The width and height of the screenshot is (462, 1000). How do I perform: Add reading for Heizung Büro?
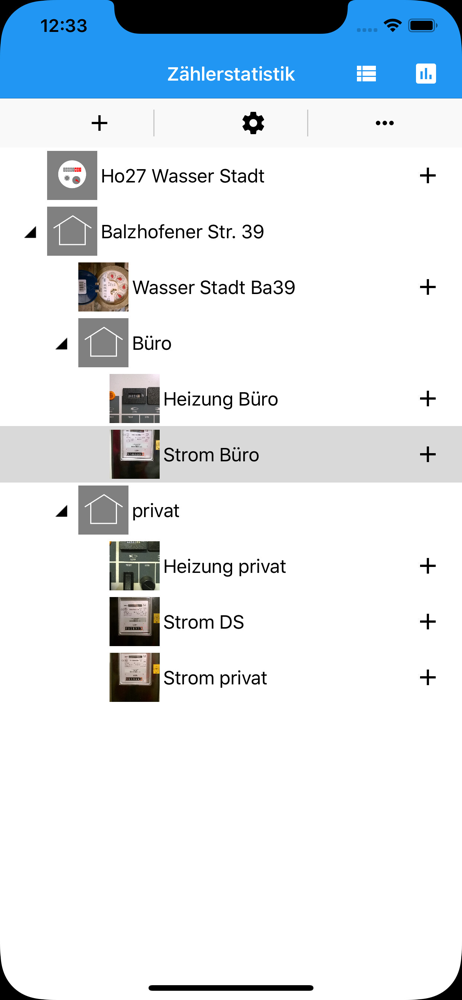pyautogui.click(x=428, y=399)
